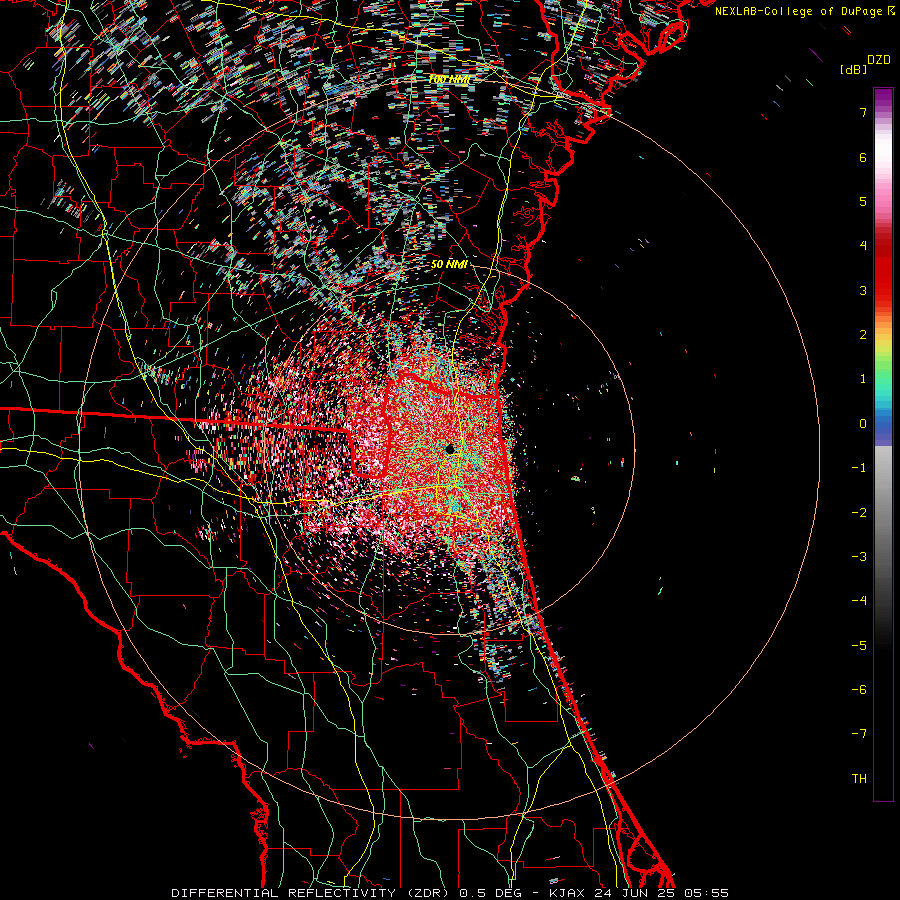Click the 4 label on color scale

[863, 246]
